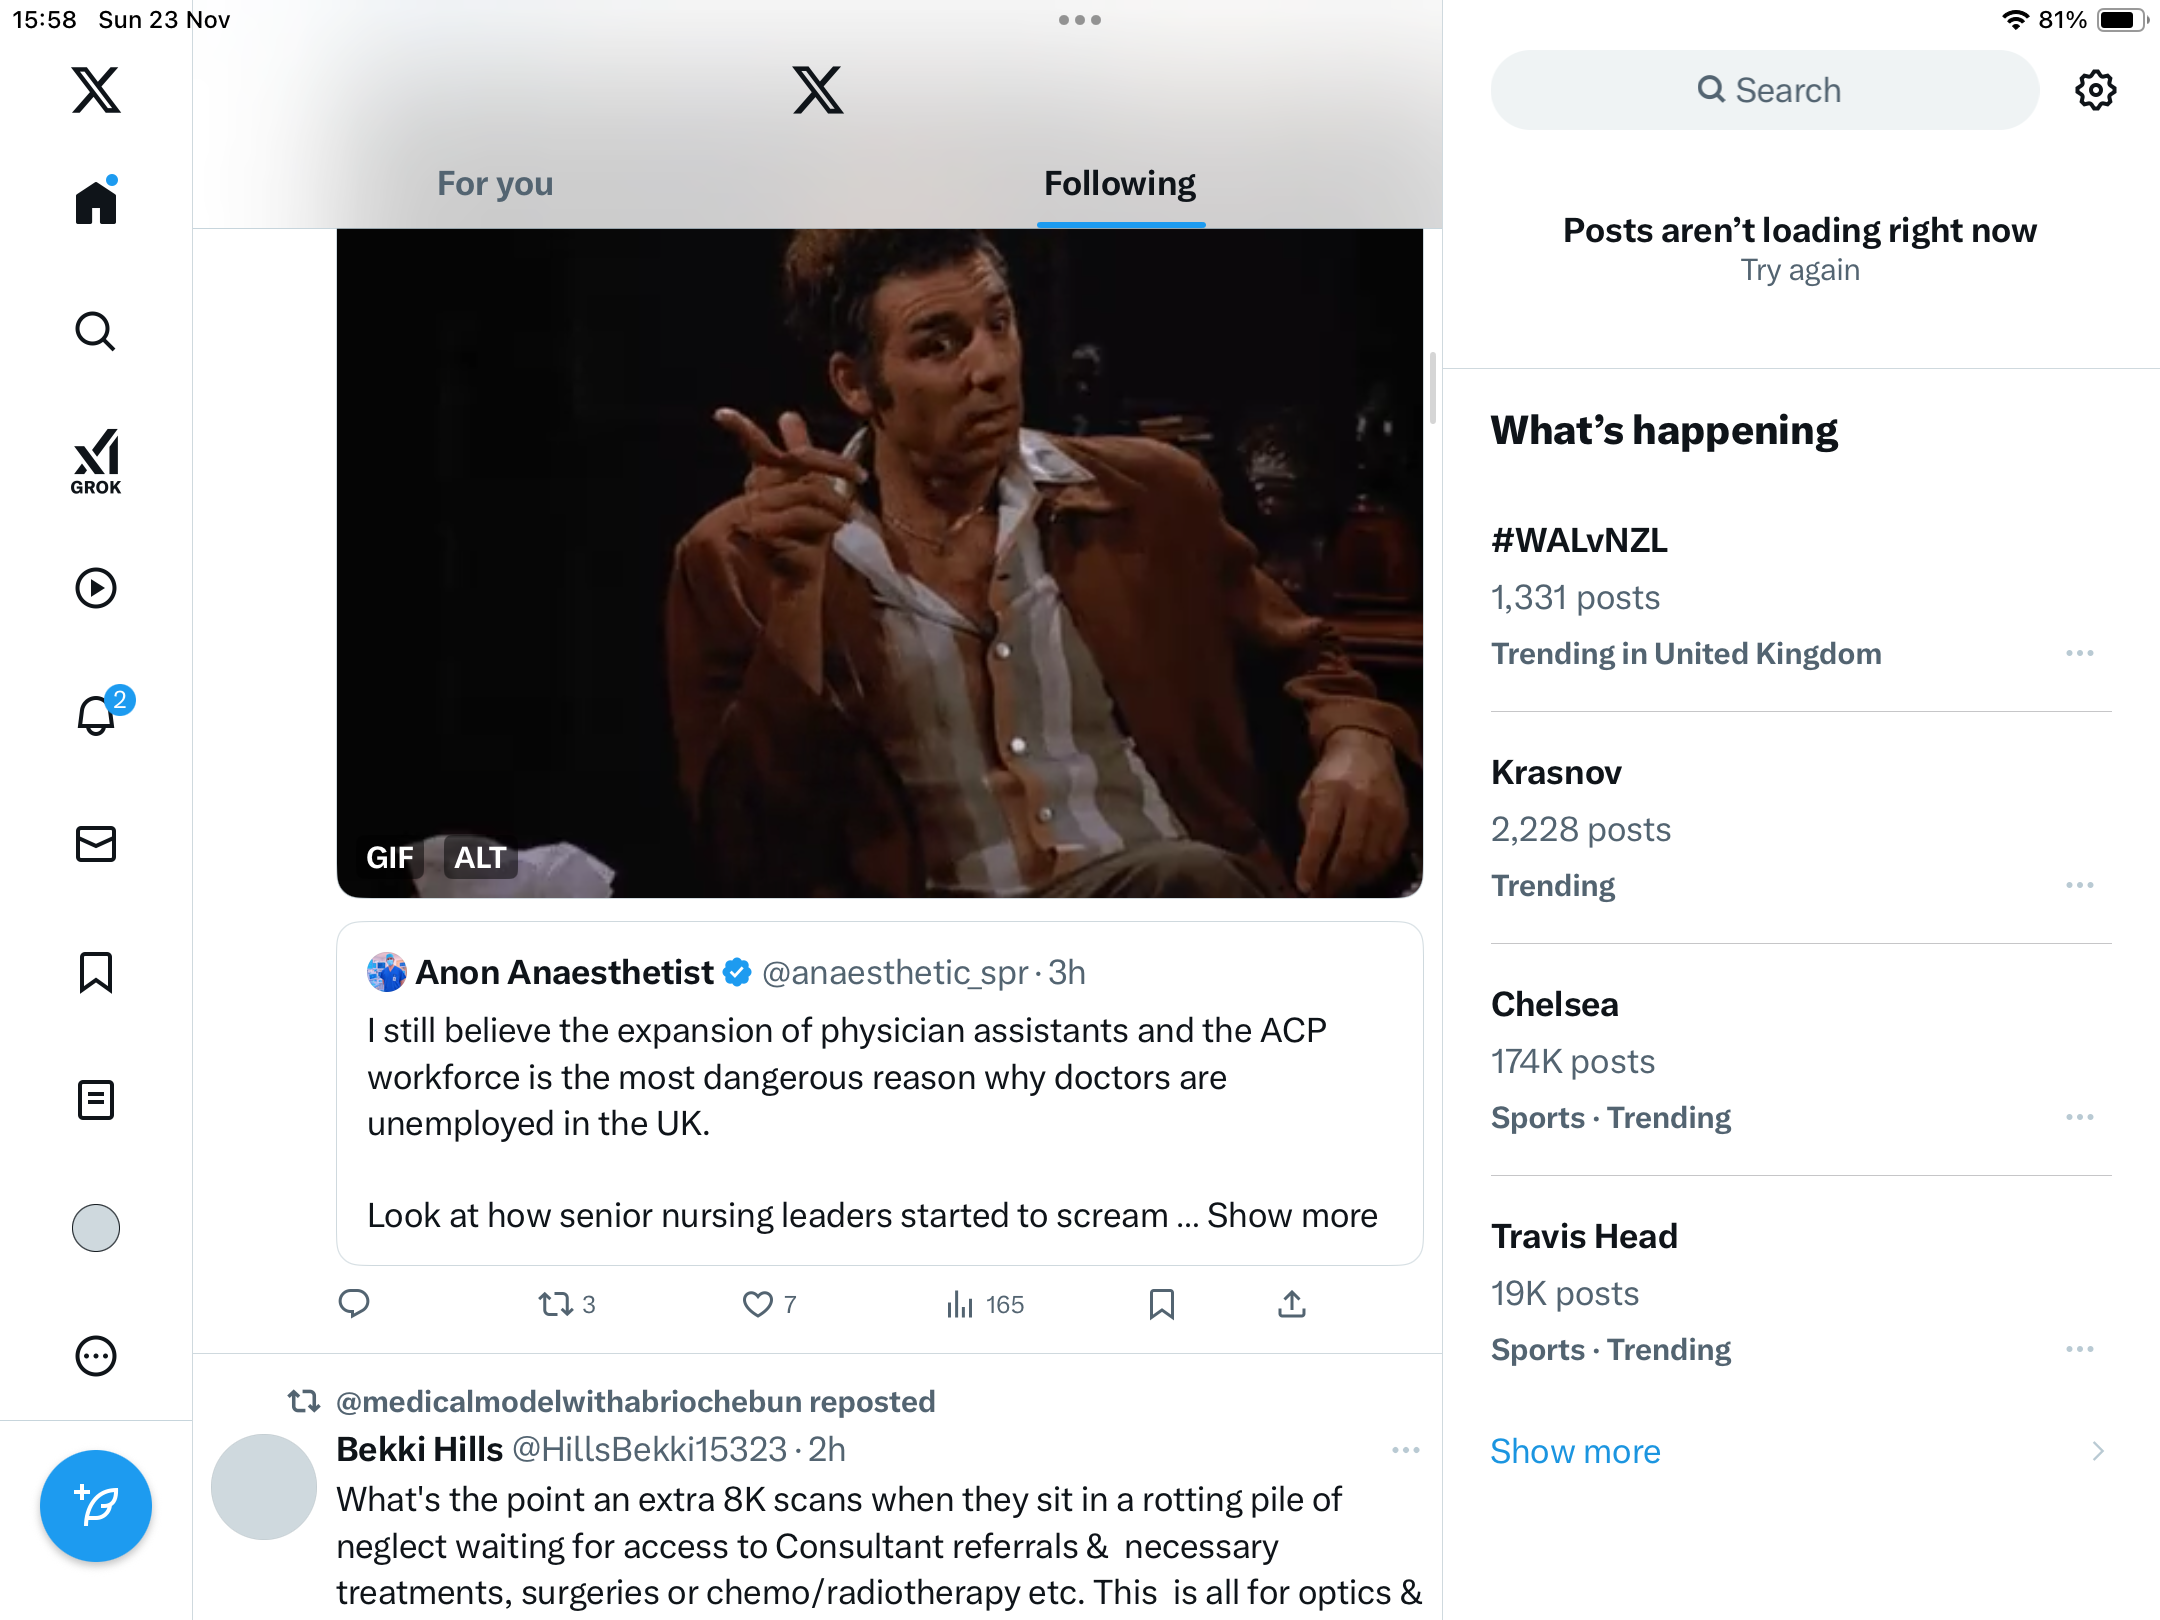Select the Following tab
This screenshot has height=1620, width=2160.
tap(1120, 184)
